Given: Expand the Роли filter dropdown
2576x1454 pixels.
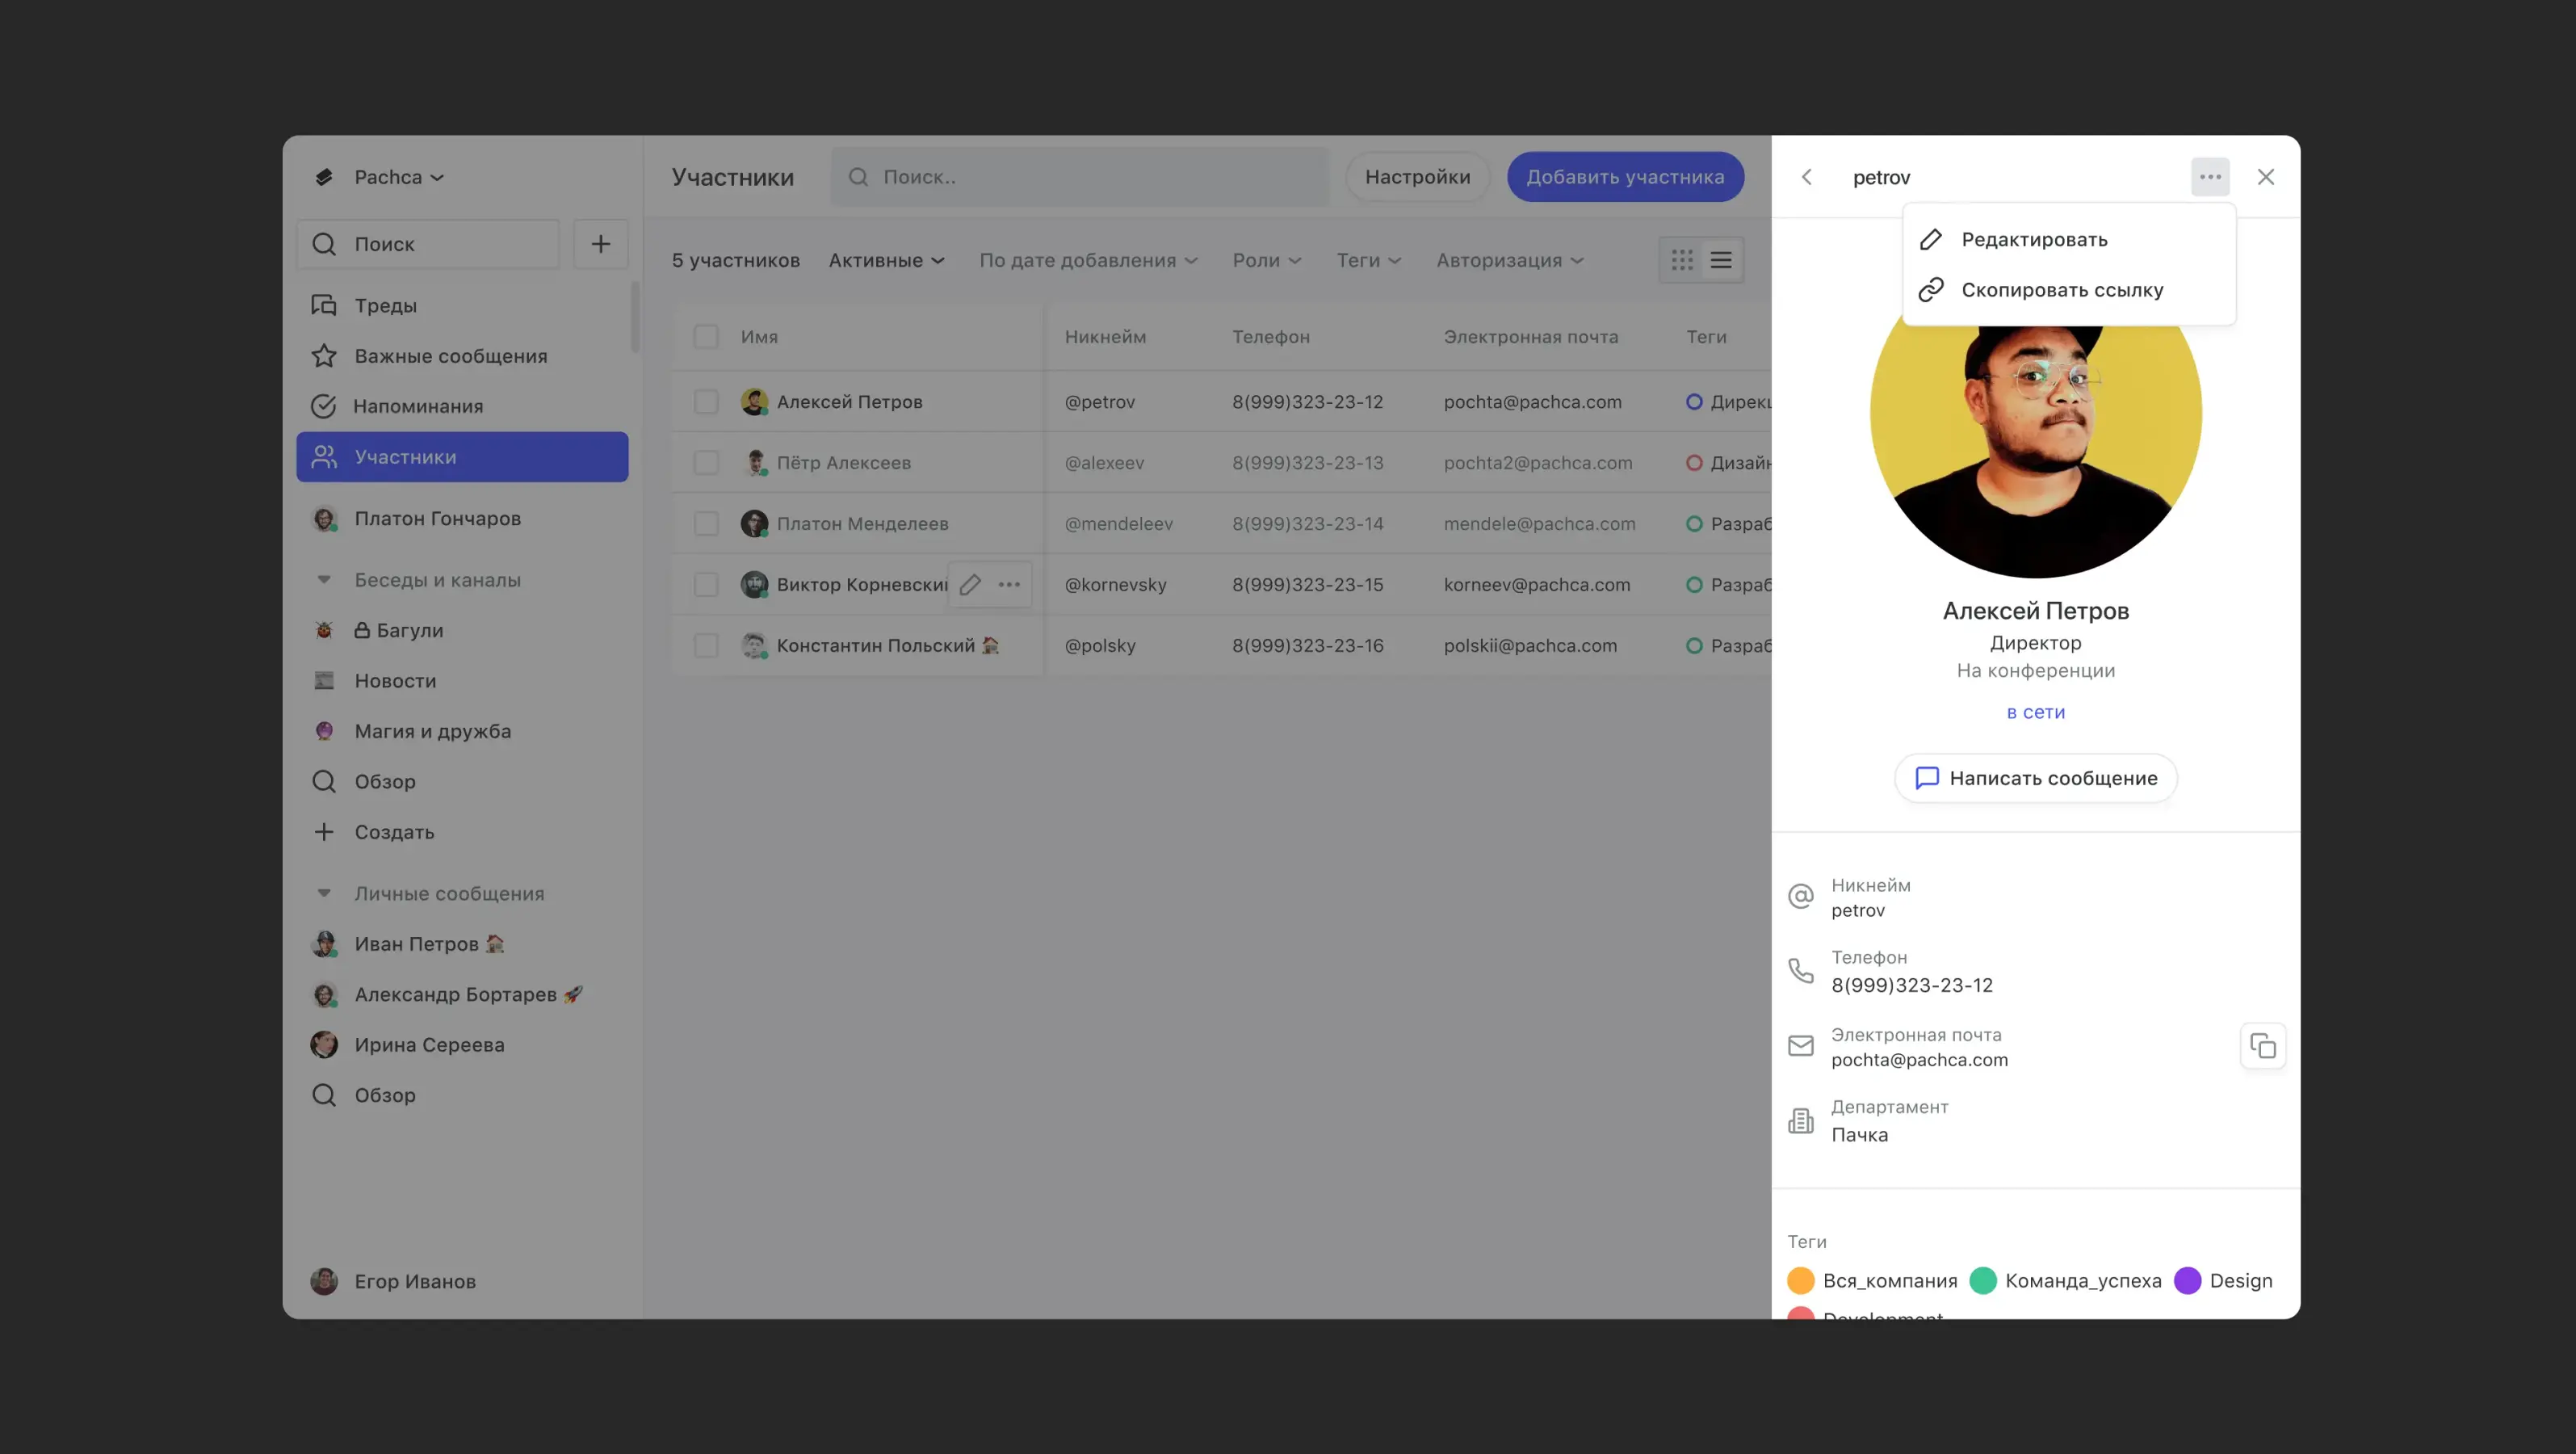Looking at the screenshot, I should (1266, 260).
